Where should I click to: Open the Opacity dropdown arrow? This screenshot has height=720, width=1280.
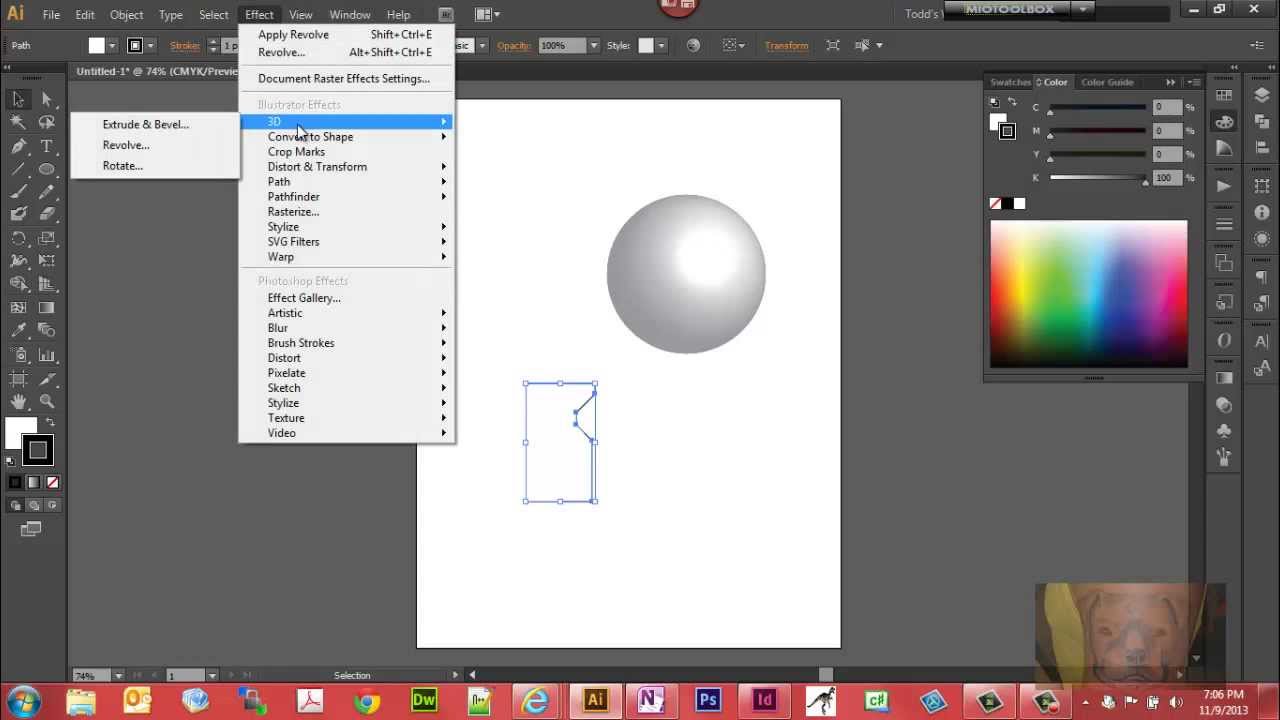593,46
